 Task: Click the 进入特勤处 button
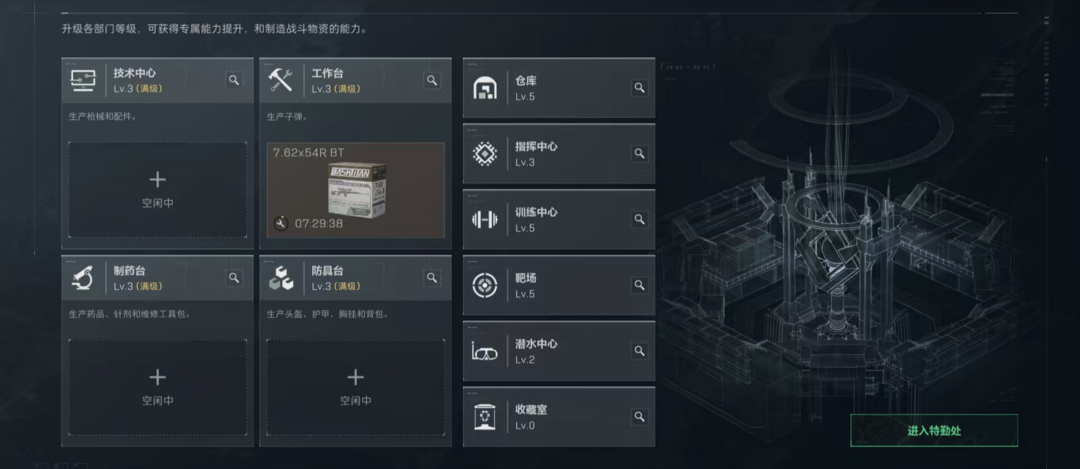[934, 430]
